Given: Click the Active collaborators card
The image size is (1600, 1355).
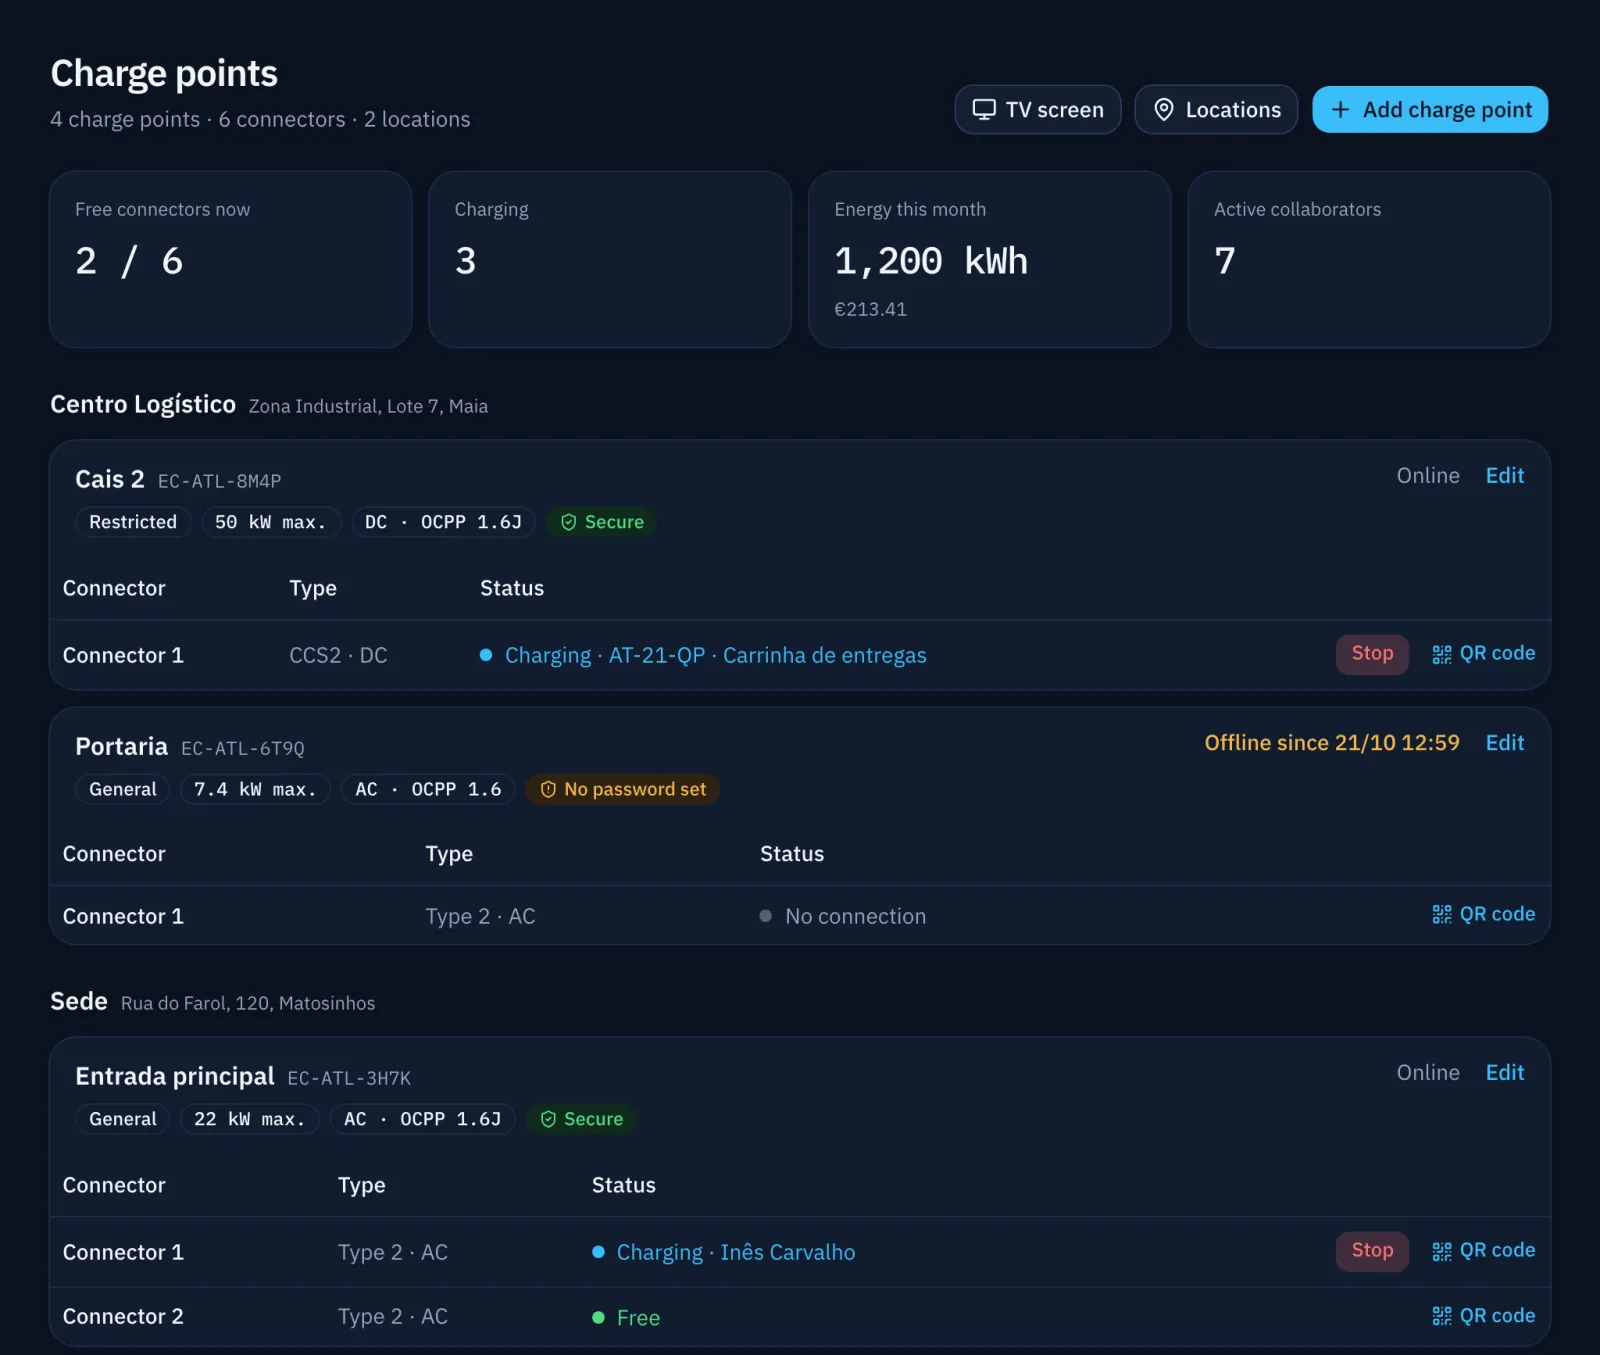Looking at the screenshot, I should tap(1369, 260).
